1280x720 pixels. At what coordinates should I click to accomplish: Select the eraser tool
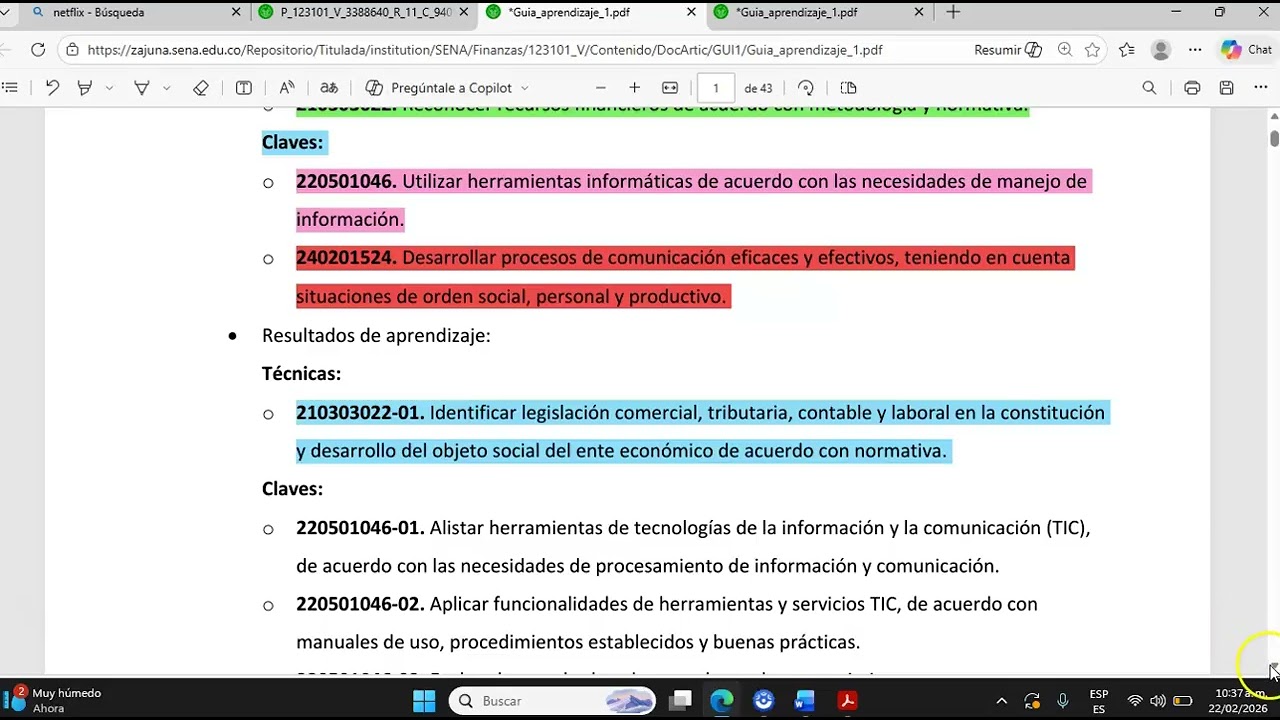click(x=200, y=88)
